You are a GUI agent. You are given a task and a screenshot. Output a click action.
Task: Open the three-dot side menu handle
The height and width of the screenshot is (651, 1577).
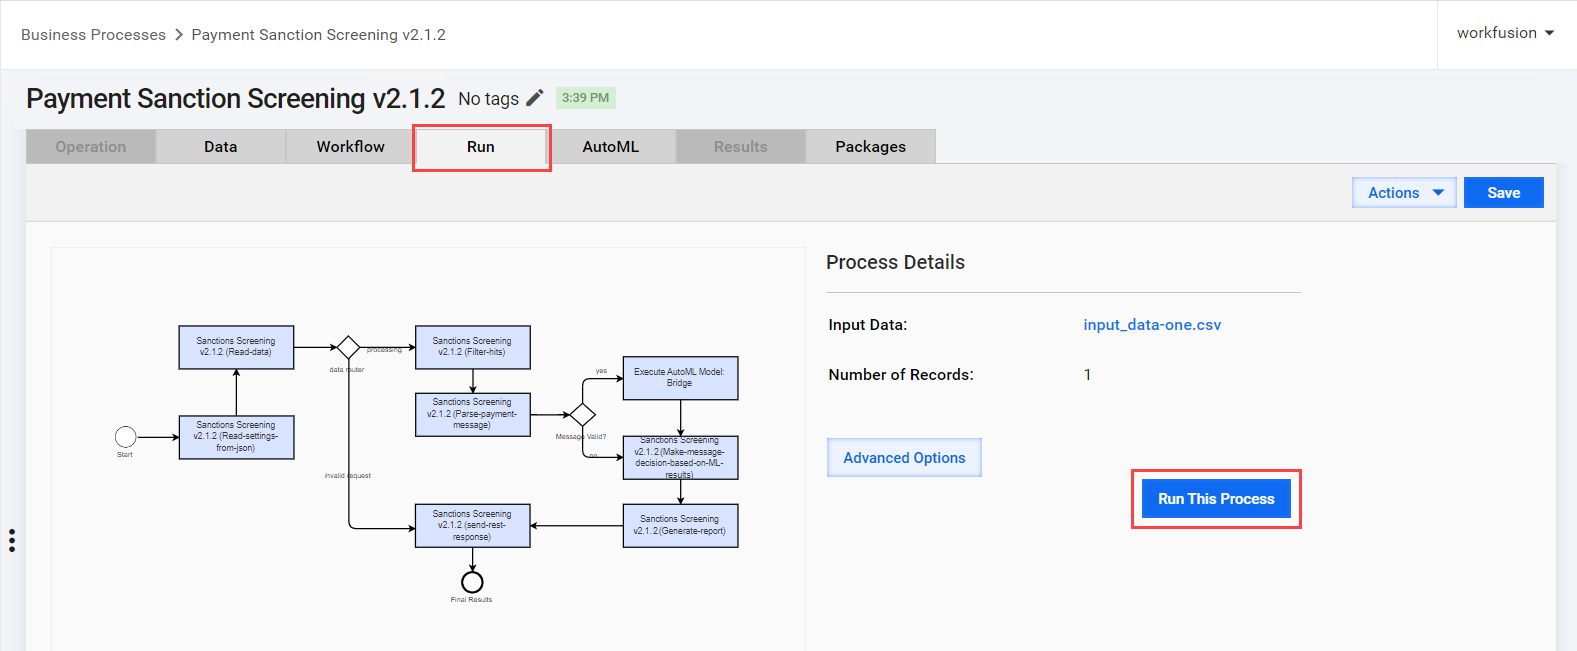coord(12,540)
